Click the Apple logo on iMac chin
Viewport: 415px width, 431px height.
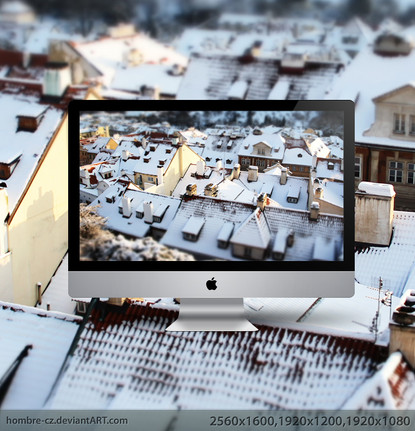[x=211, y=284]
